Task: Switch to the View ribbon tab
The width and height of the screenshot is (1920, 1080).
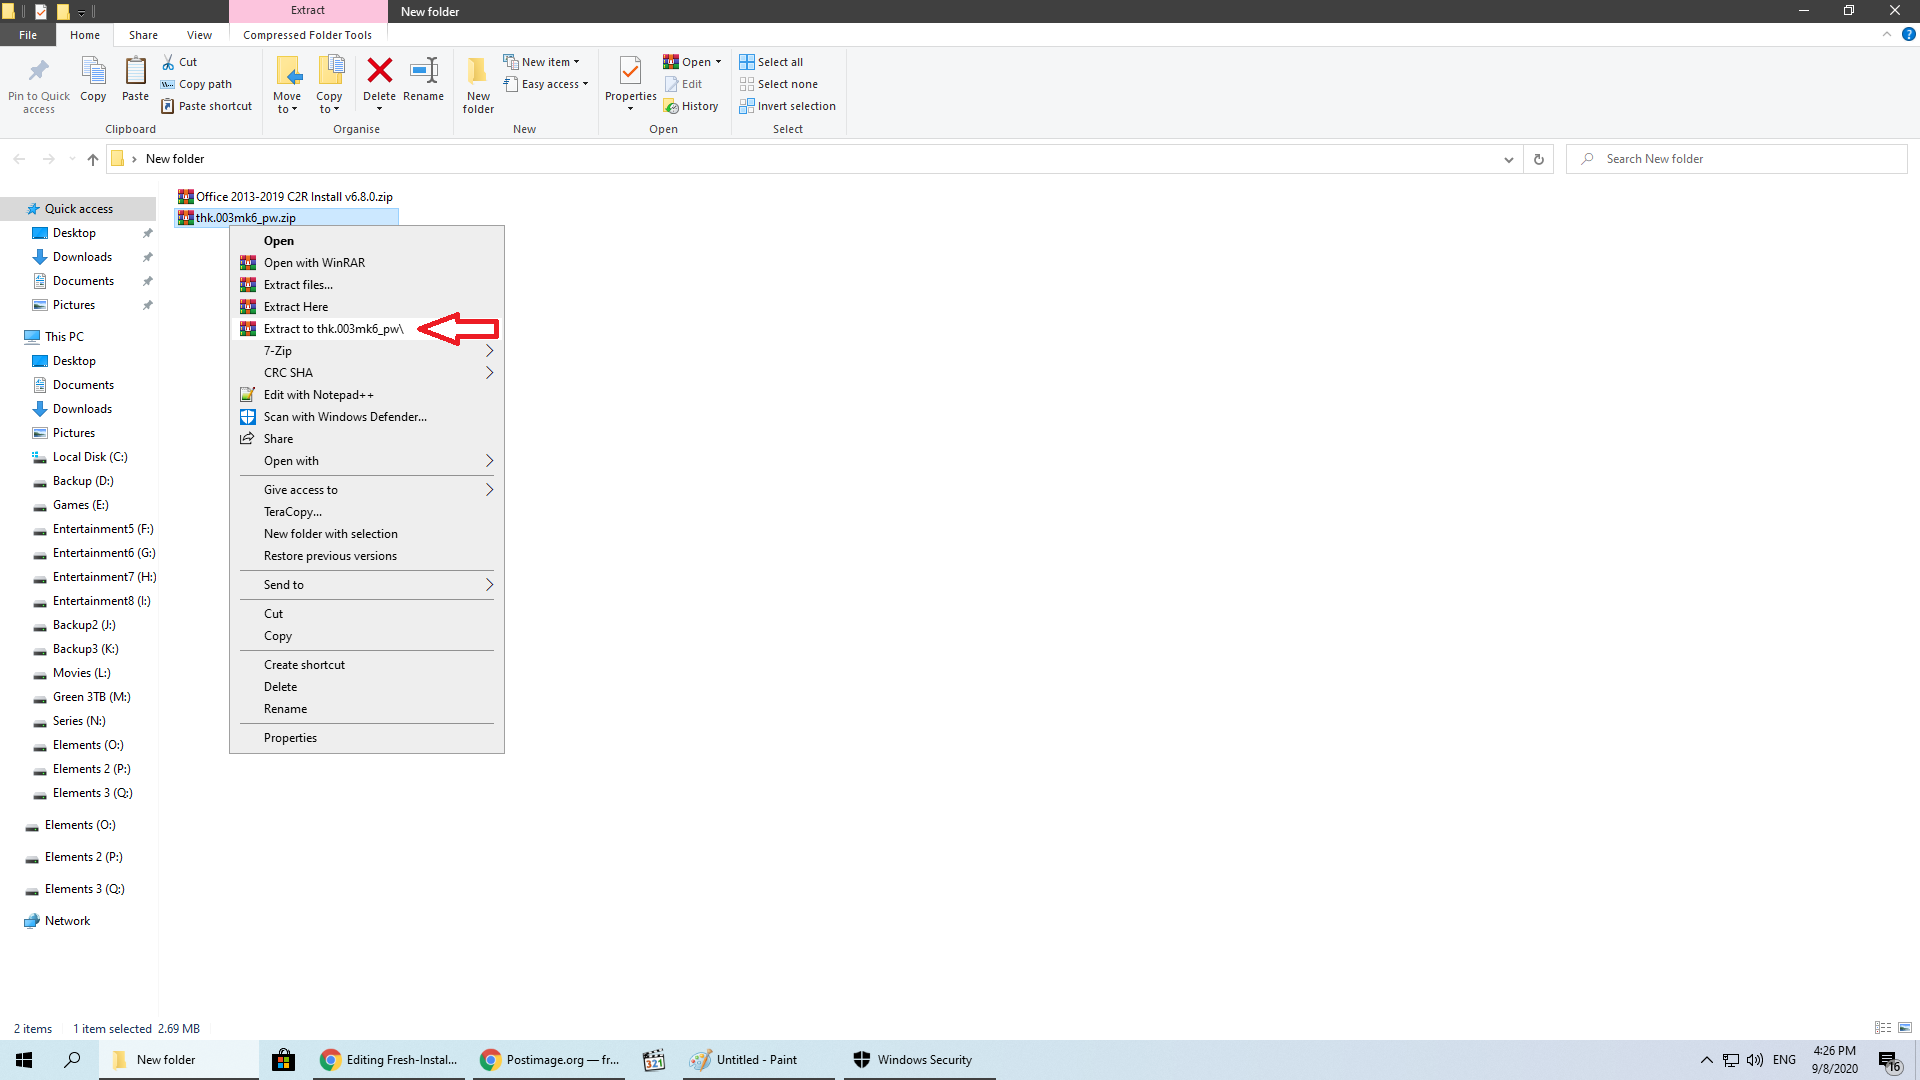Action: (x=199, y=35)
